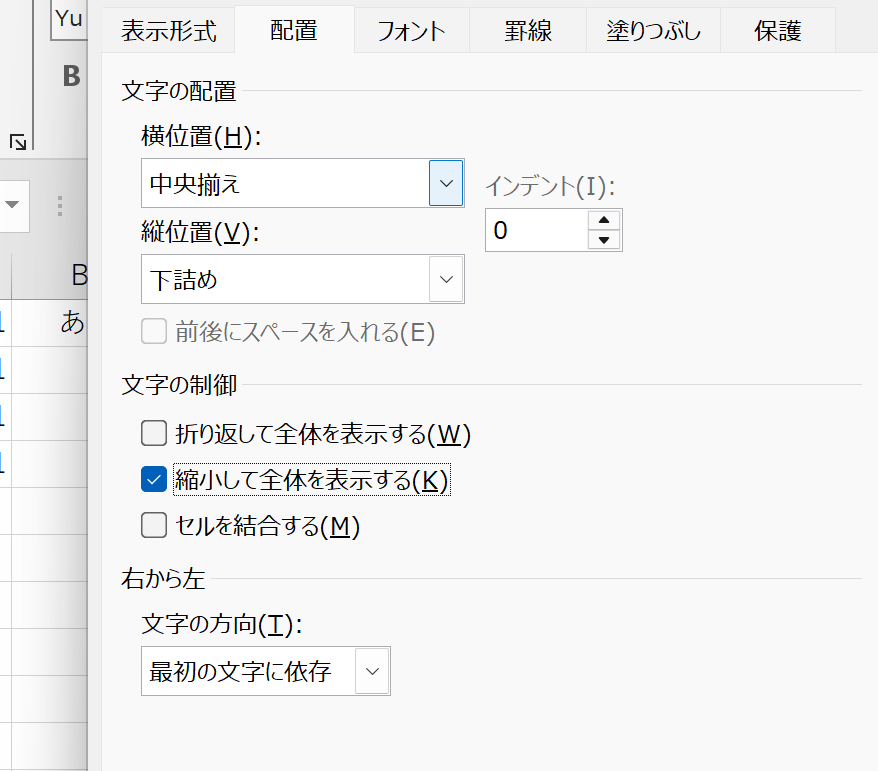Click the formula bar resize handle dots
Screen dimensions: 878x771
pos(60,206)
